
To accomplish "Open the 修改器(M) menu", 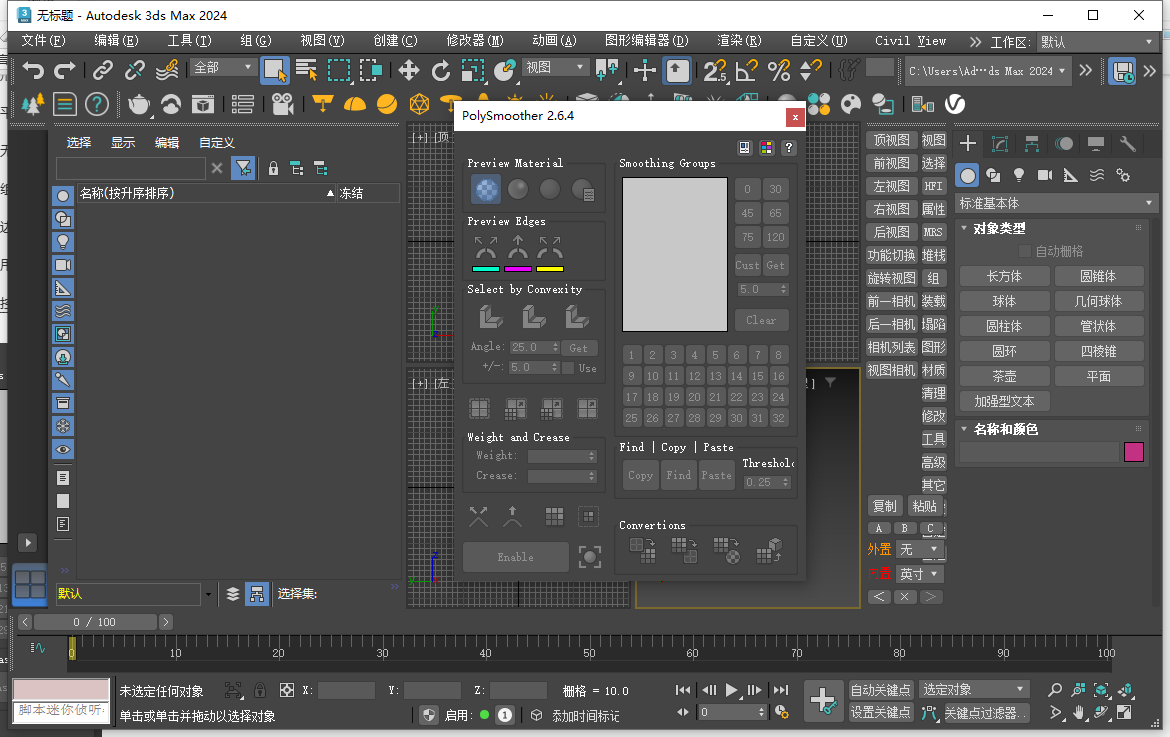I will pos(475,41).
